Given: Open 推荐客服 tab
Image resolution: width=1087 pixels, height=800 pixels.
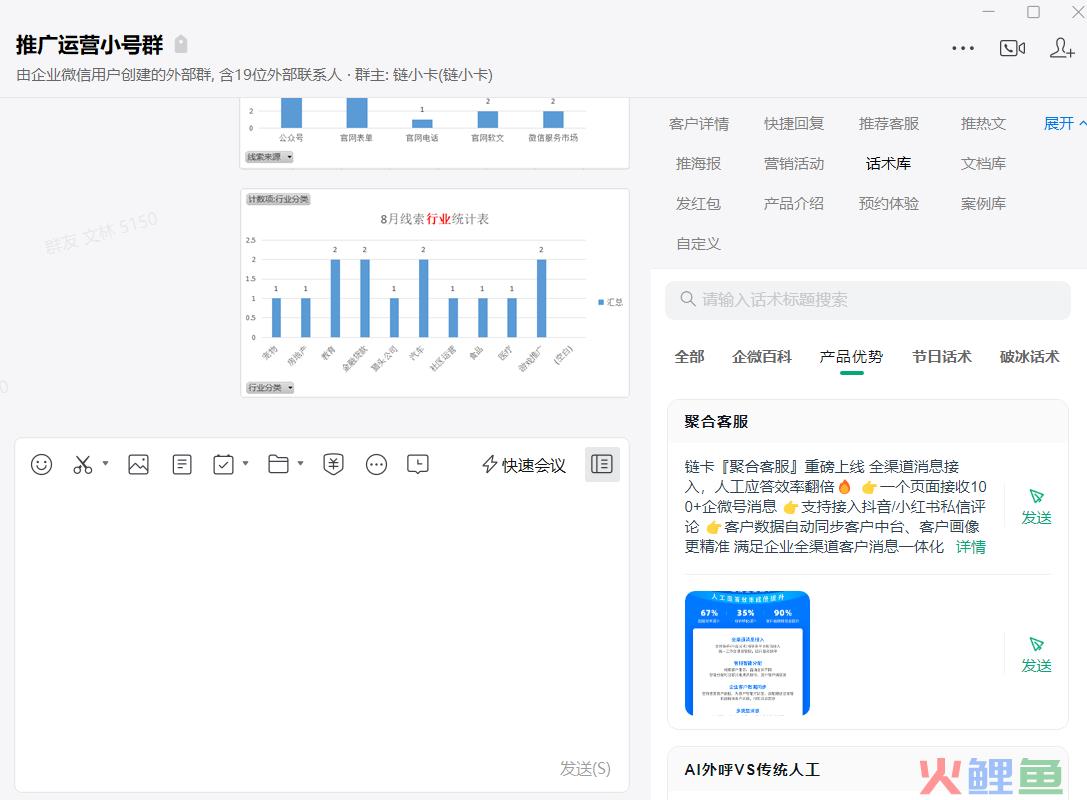Looking at the screenshot, I should point(889,123).
